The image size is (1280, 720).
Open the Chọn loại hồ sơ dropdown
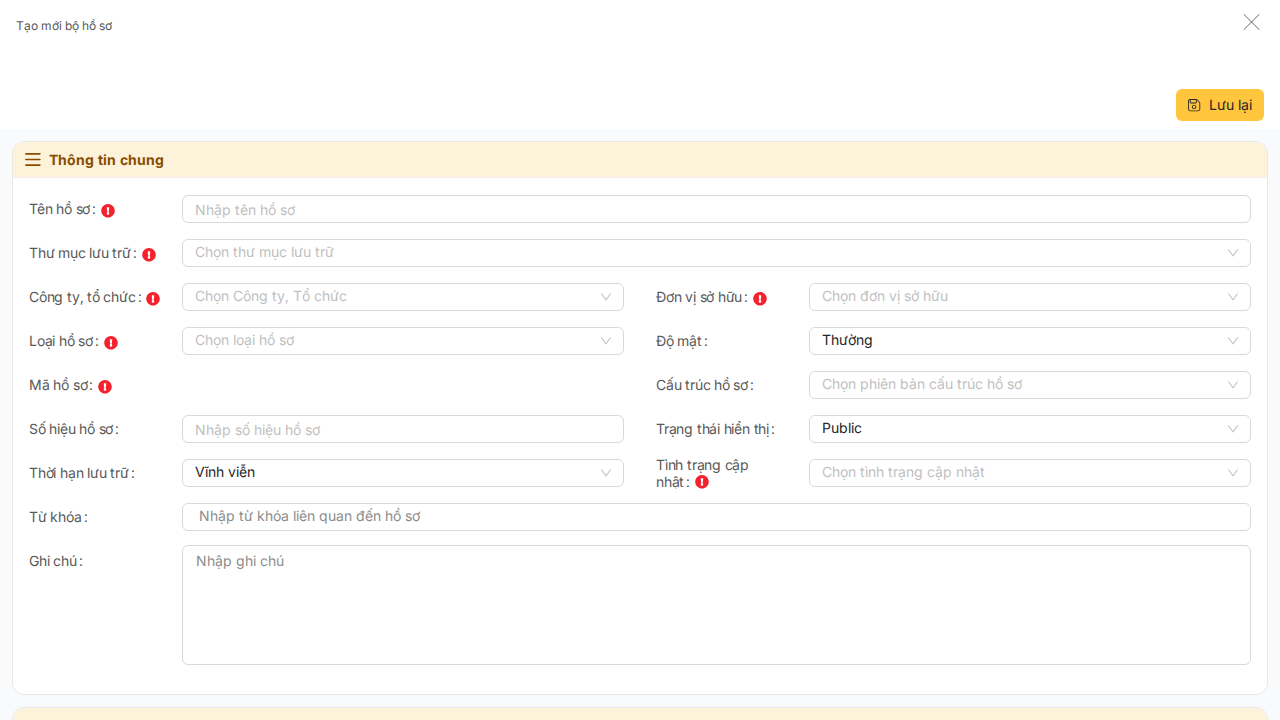coord(402,341)
